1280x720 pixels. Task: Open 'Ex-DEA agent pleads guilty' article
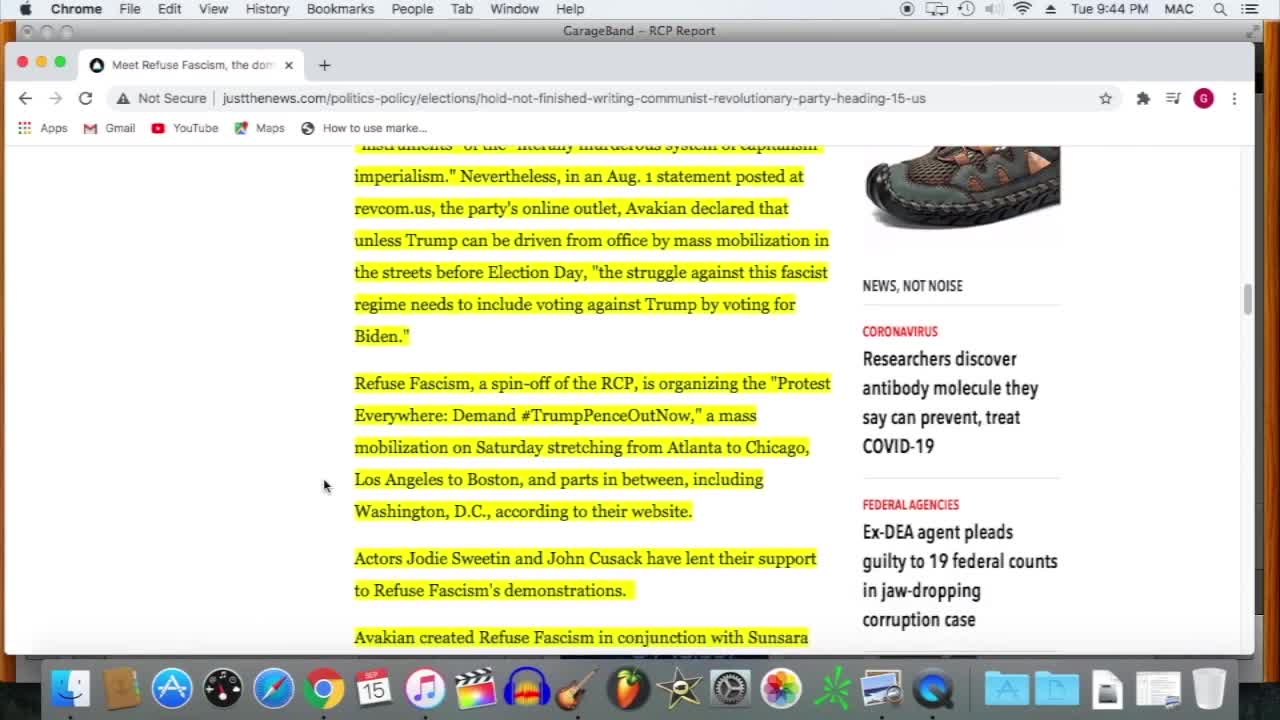(960, 576)
